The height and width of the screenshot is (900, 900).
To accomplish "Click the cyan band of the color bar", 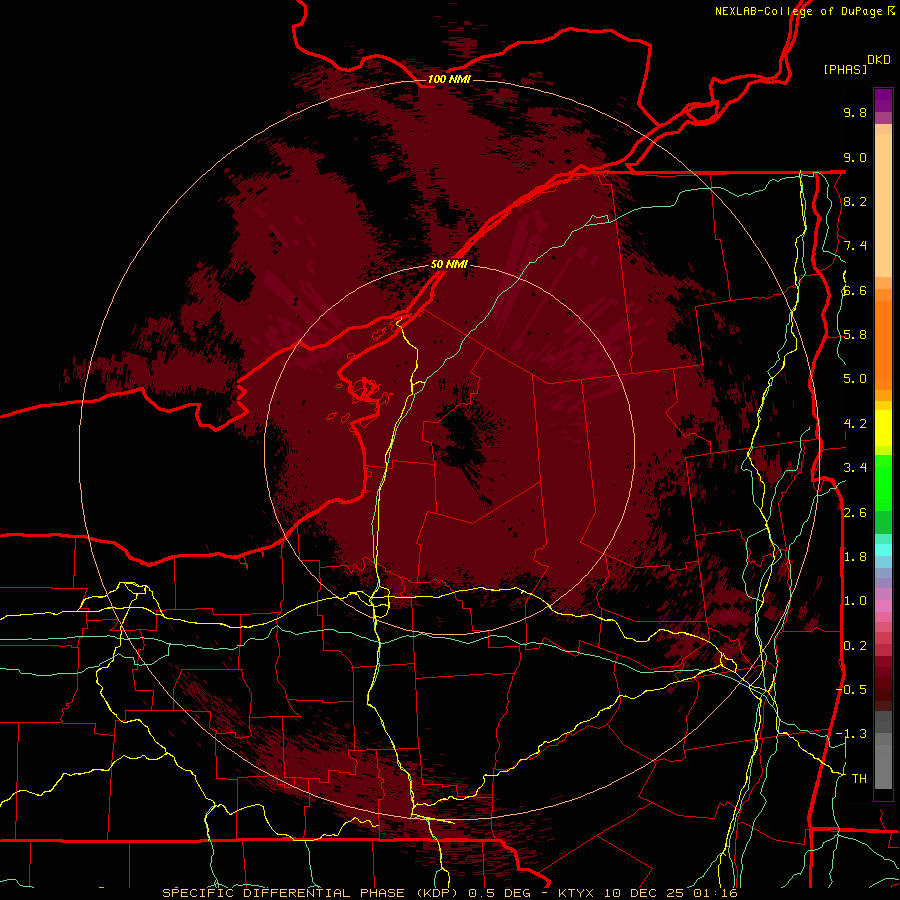I will [883, 550].
